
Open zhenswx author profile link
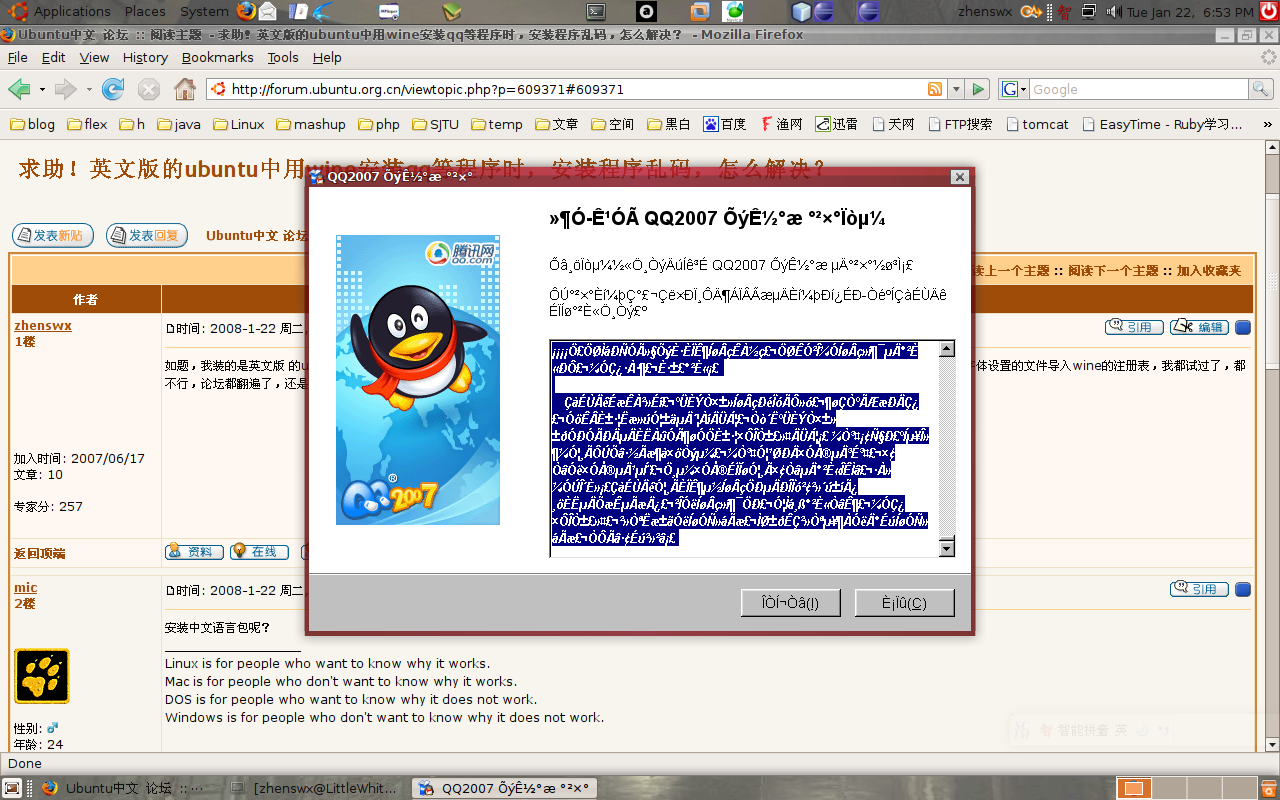click(x=43, y=326)
